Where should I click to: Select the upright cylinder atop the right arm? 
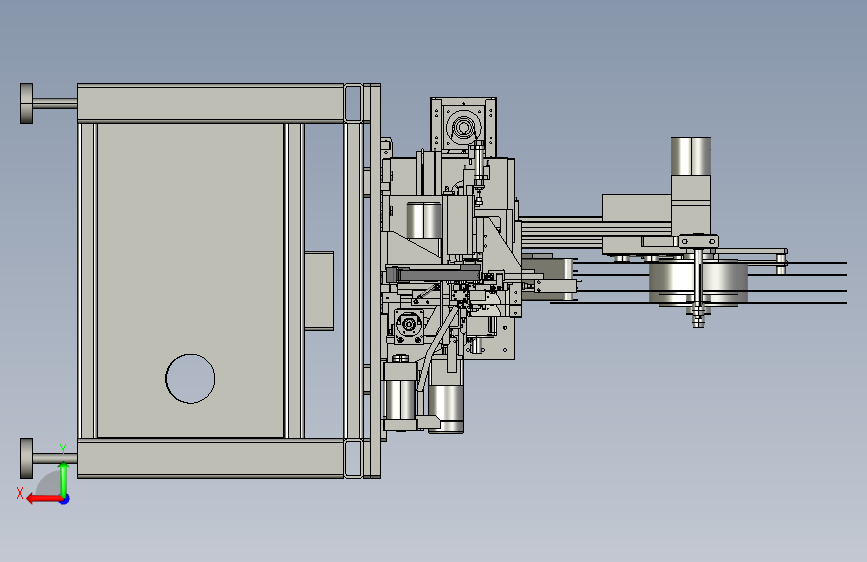point(691,157)
